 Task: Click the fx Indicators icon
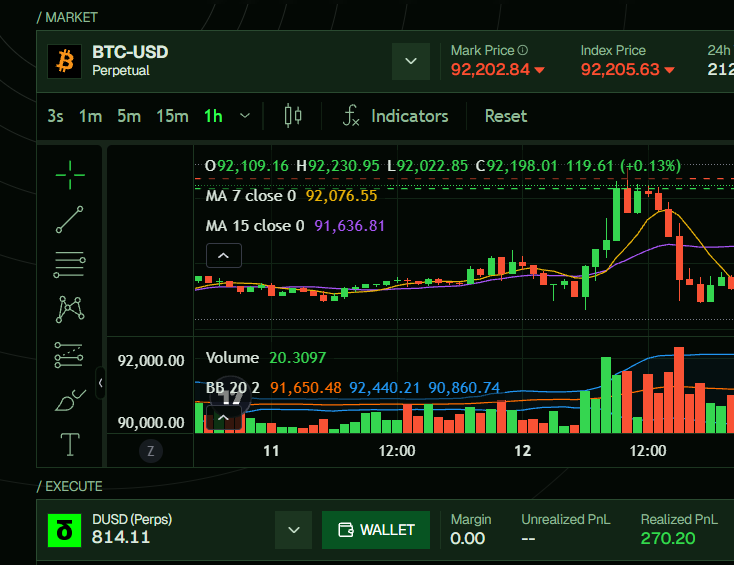(x=351, y=116)
